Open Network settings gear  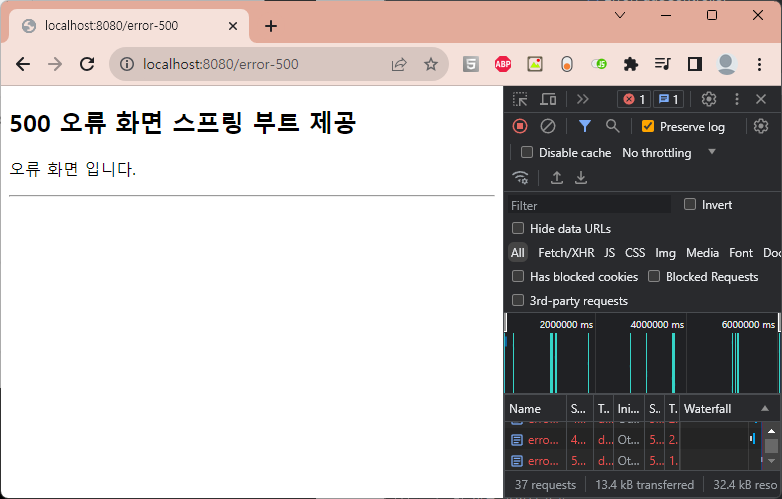tap(761, 127)
